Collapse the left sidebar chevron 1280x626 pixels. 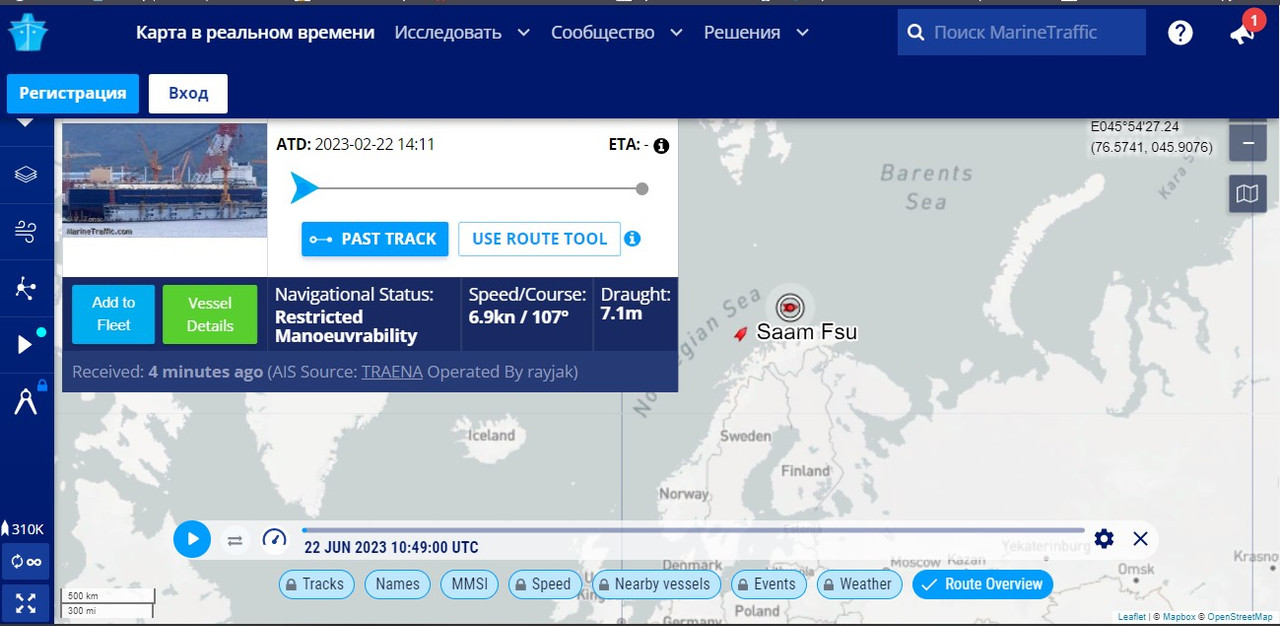point(26,123)
